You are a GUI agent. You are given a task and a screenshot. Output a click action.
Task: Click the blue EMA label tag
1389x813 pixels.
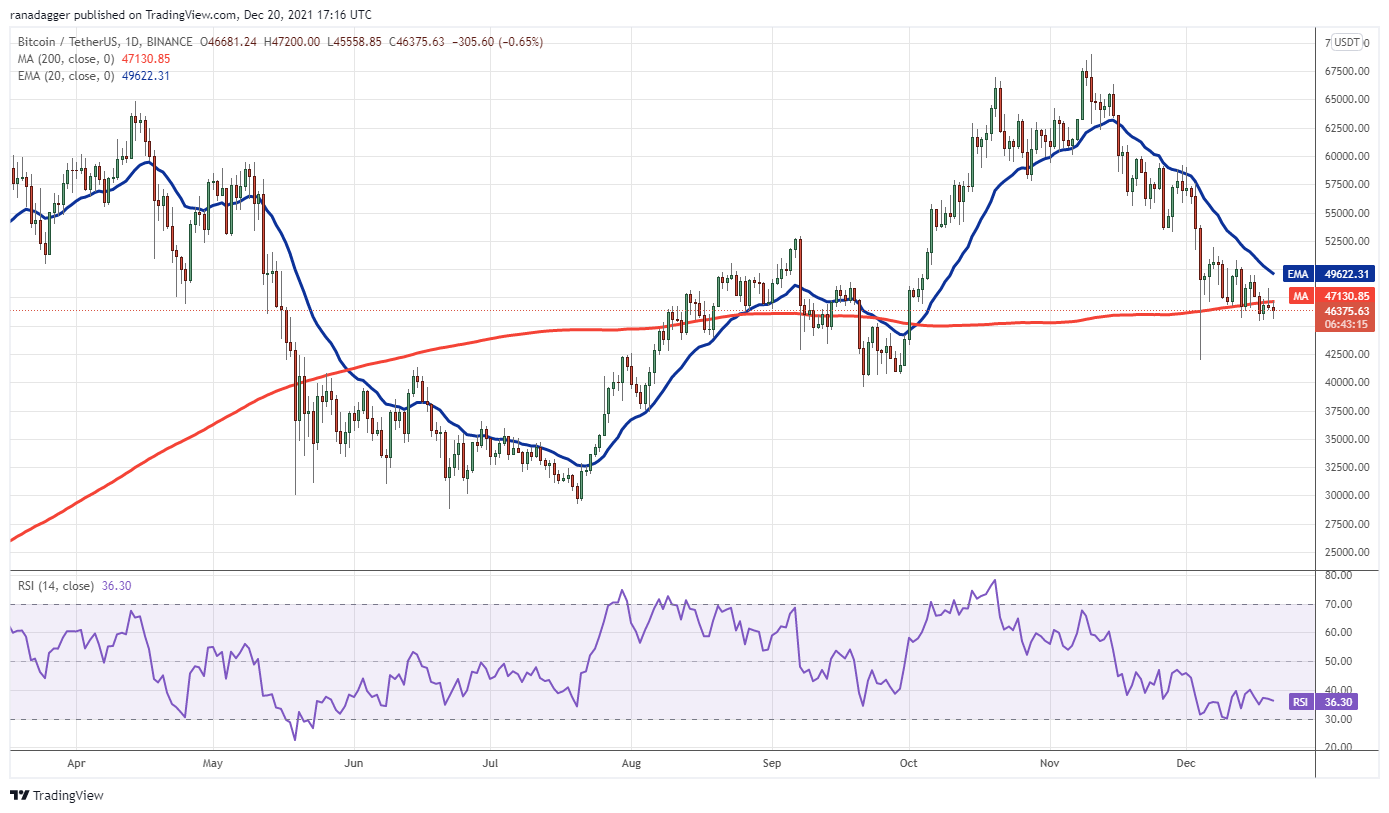1299,273
